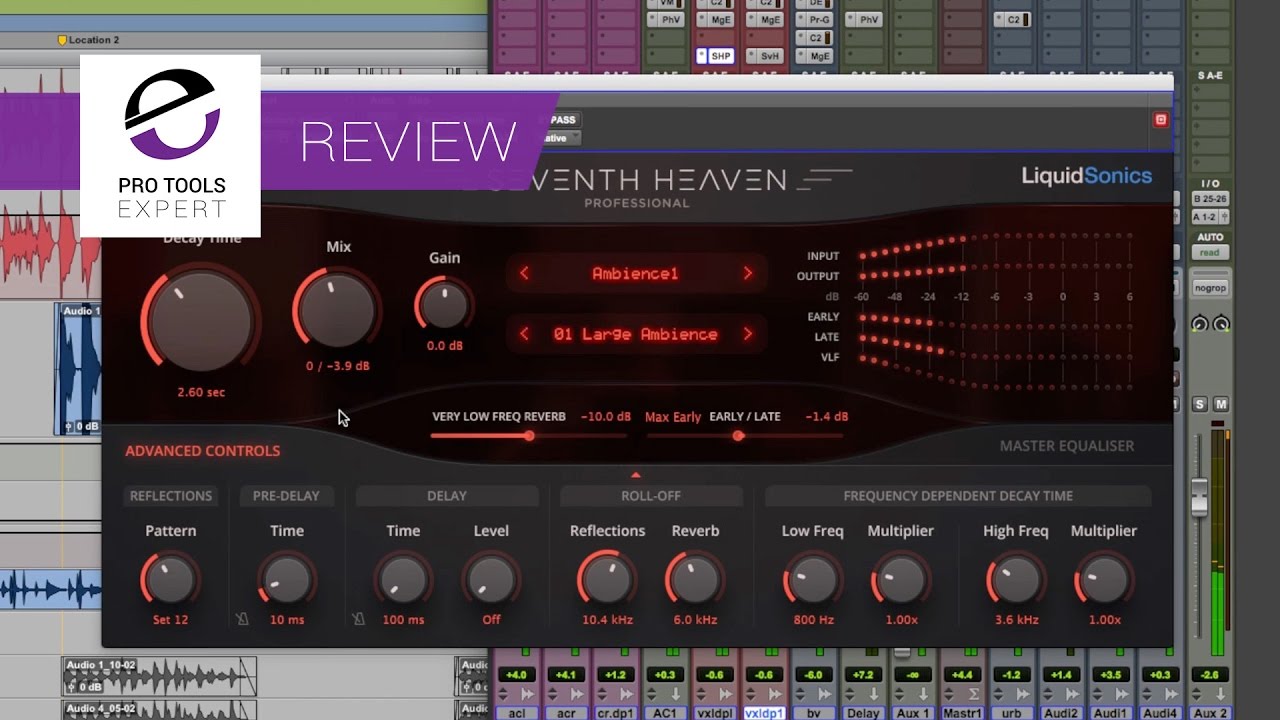Click the Pre-Delay Time knob

pyautogui.click(x=286, y=579)
